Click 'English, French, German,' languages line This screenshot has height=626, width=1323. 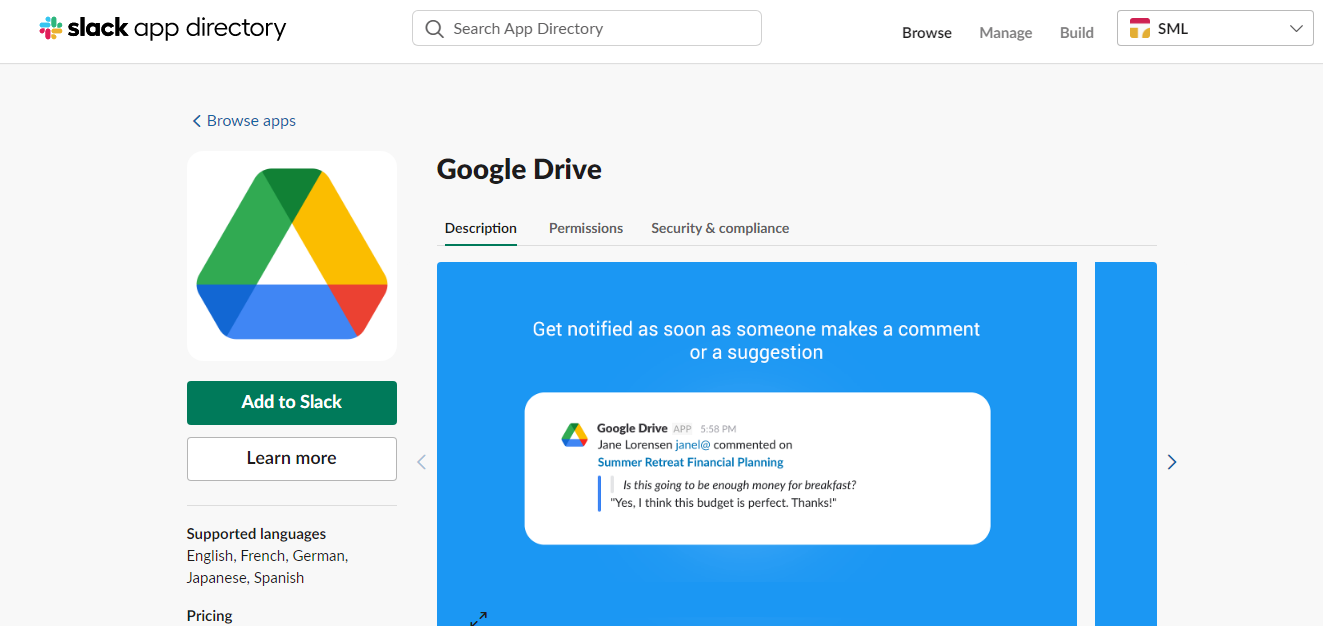click(267, 556)
